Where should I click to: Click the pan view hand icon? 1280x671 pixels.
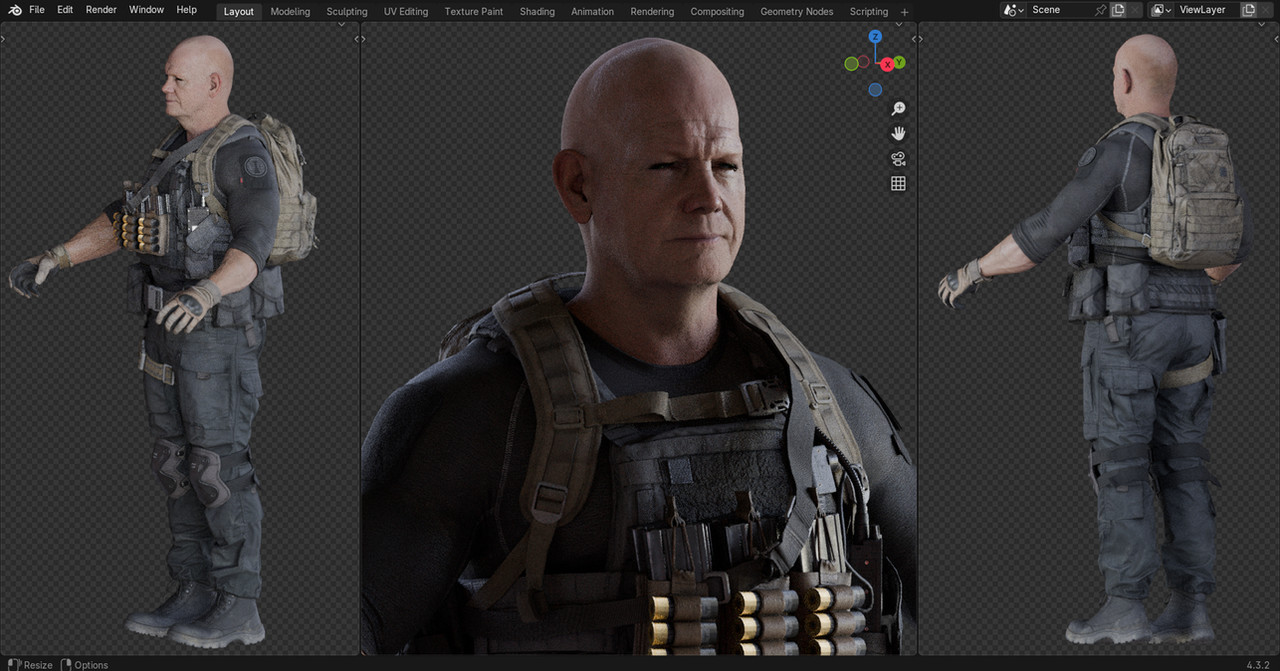tap(898, 133)
